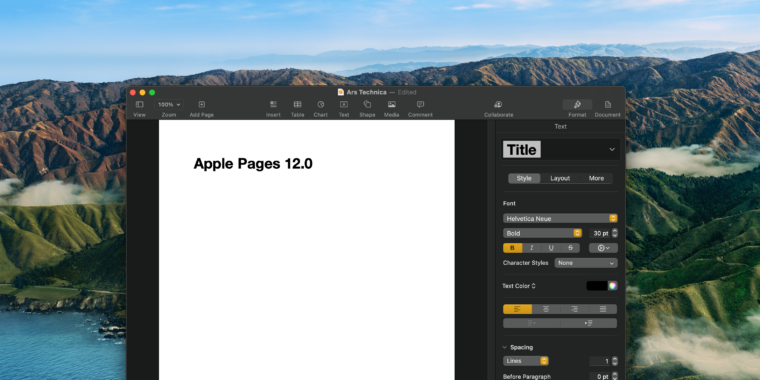Image resolution: width=760 pixels, height=380 pixels.
Task: Open the Text Color type selector
Action: 519,286
